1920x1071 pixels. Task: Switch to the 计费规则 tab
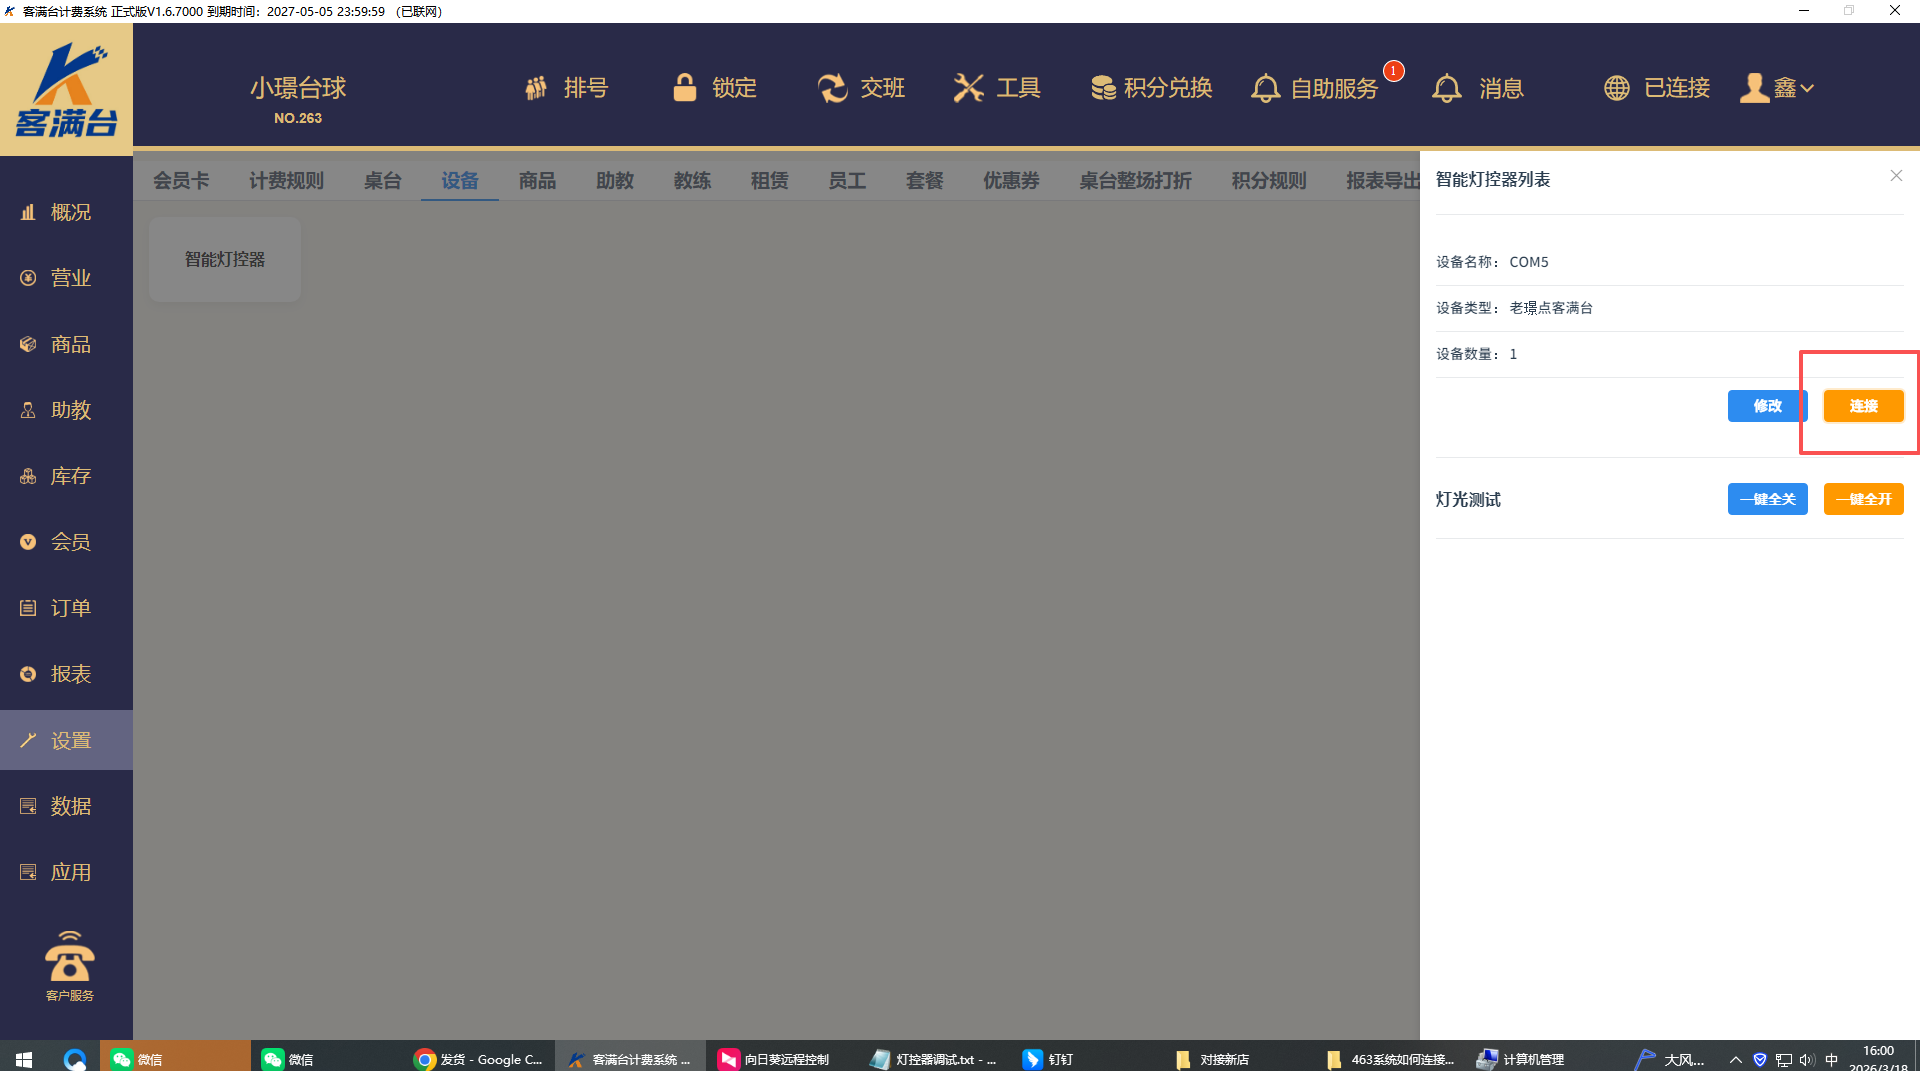point(286,180)
